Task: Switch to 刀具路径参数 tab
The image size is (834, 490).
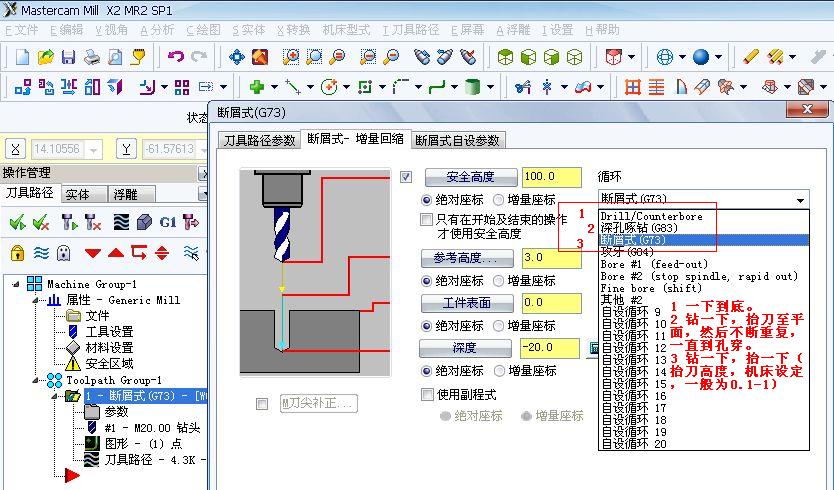Action: point(259,140)
